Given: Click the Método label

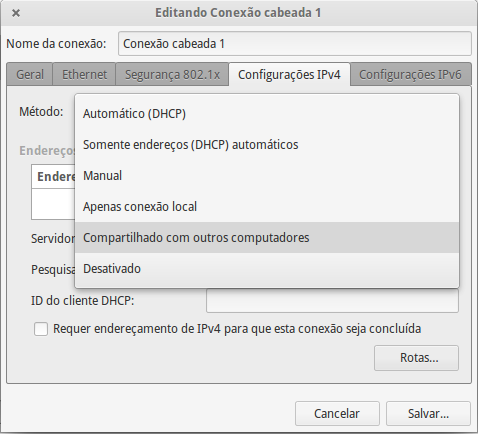Looking at the screenshot, I should 41,112.
